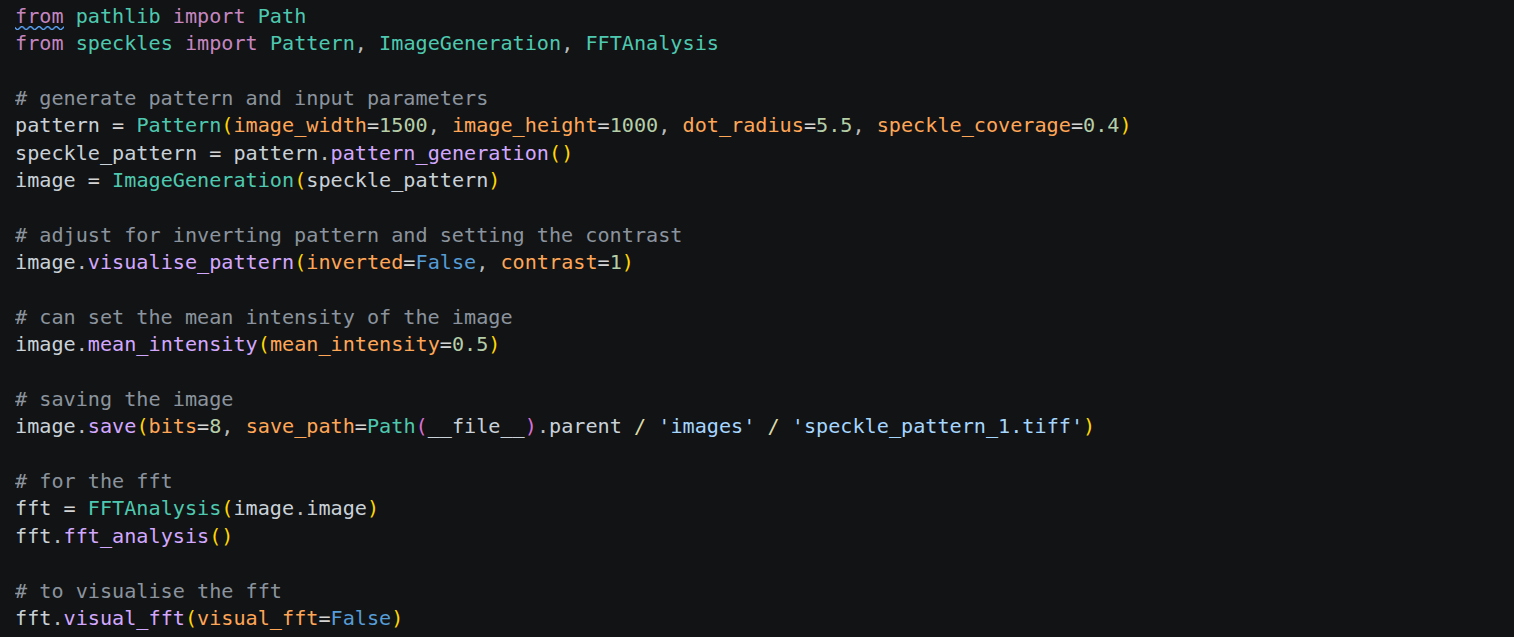Click the bits=8 argument in save
Screen dimensions: 1514x637
185,427
